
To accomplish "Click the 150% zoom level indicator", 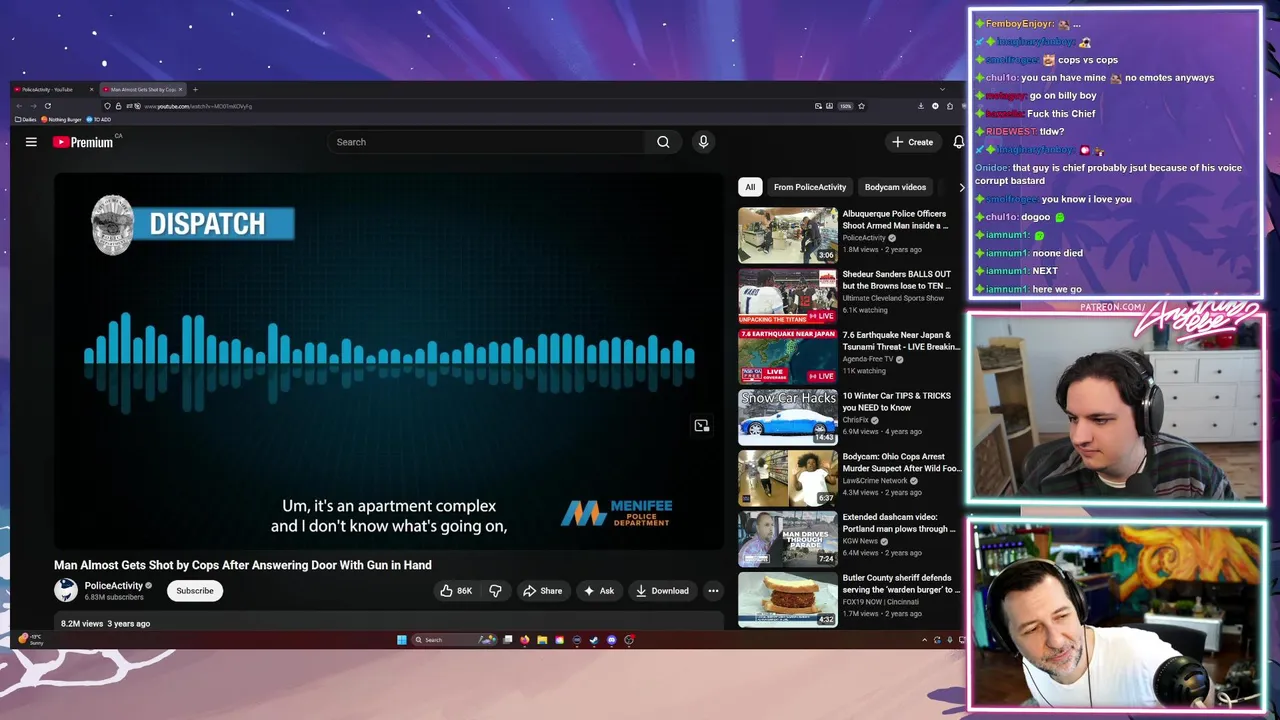I will 846,106.
